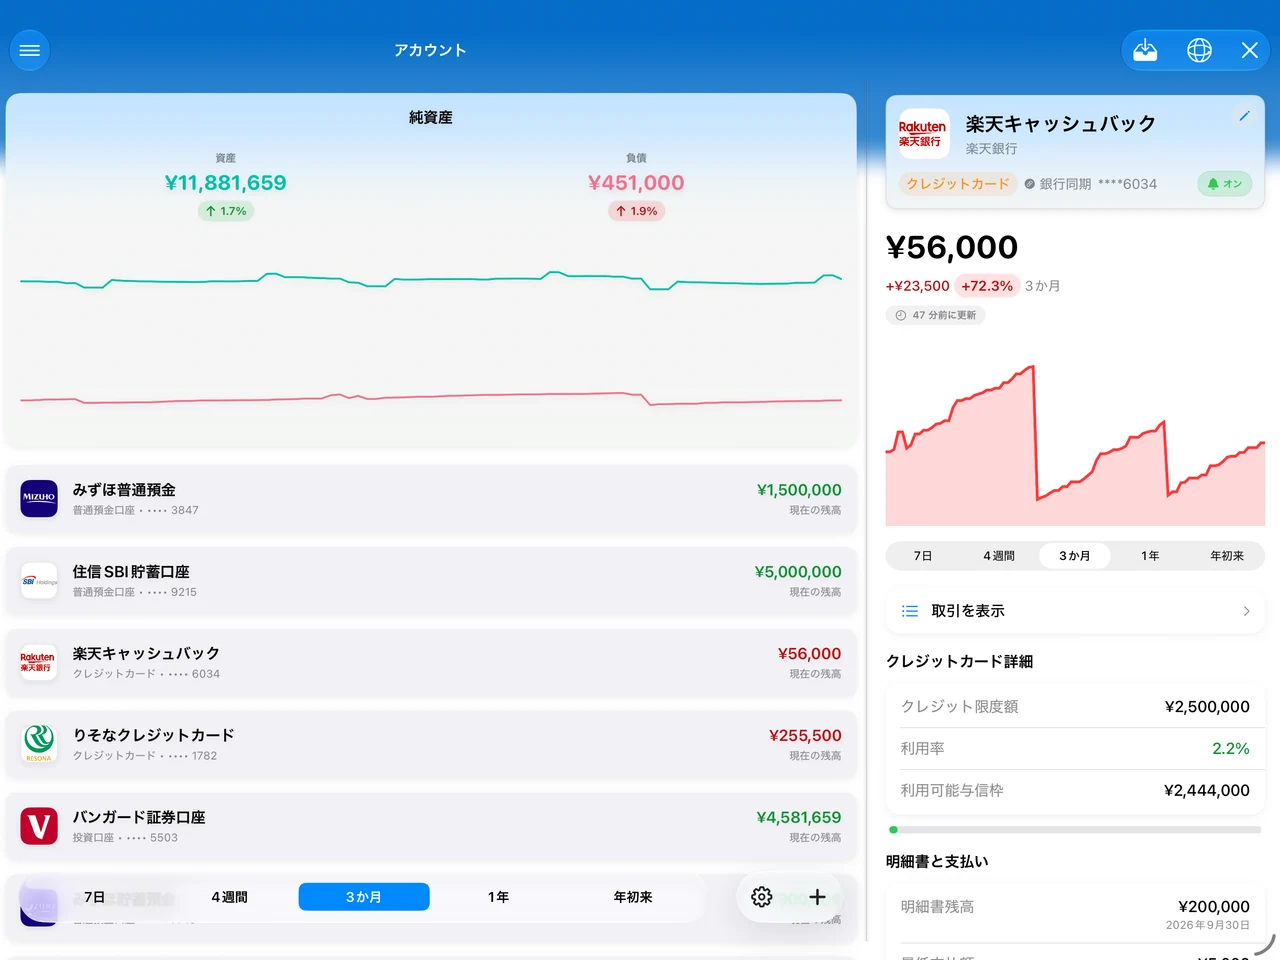Open the 住信SBI貯蓄口座 account row
Viewport: 1280px width, 960px height.
pyautogui.click(x=431, y=580)
